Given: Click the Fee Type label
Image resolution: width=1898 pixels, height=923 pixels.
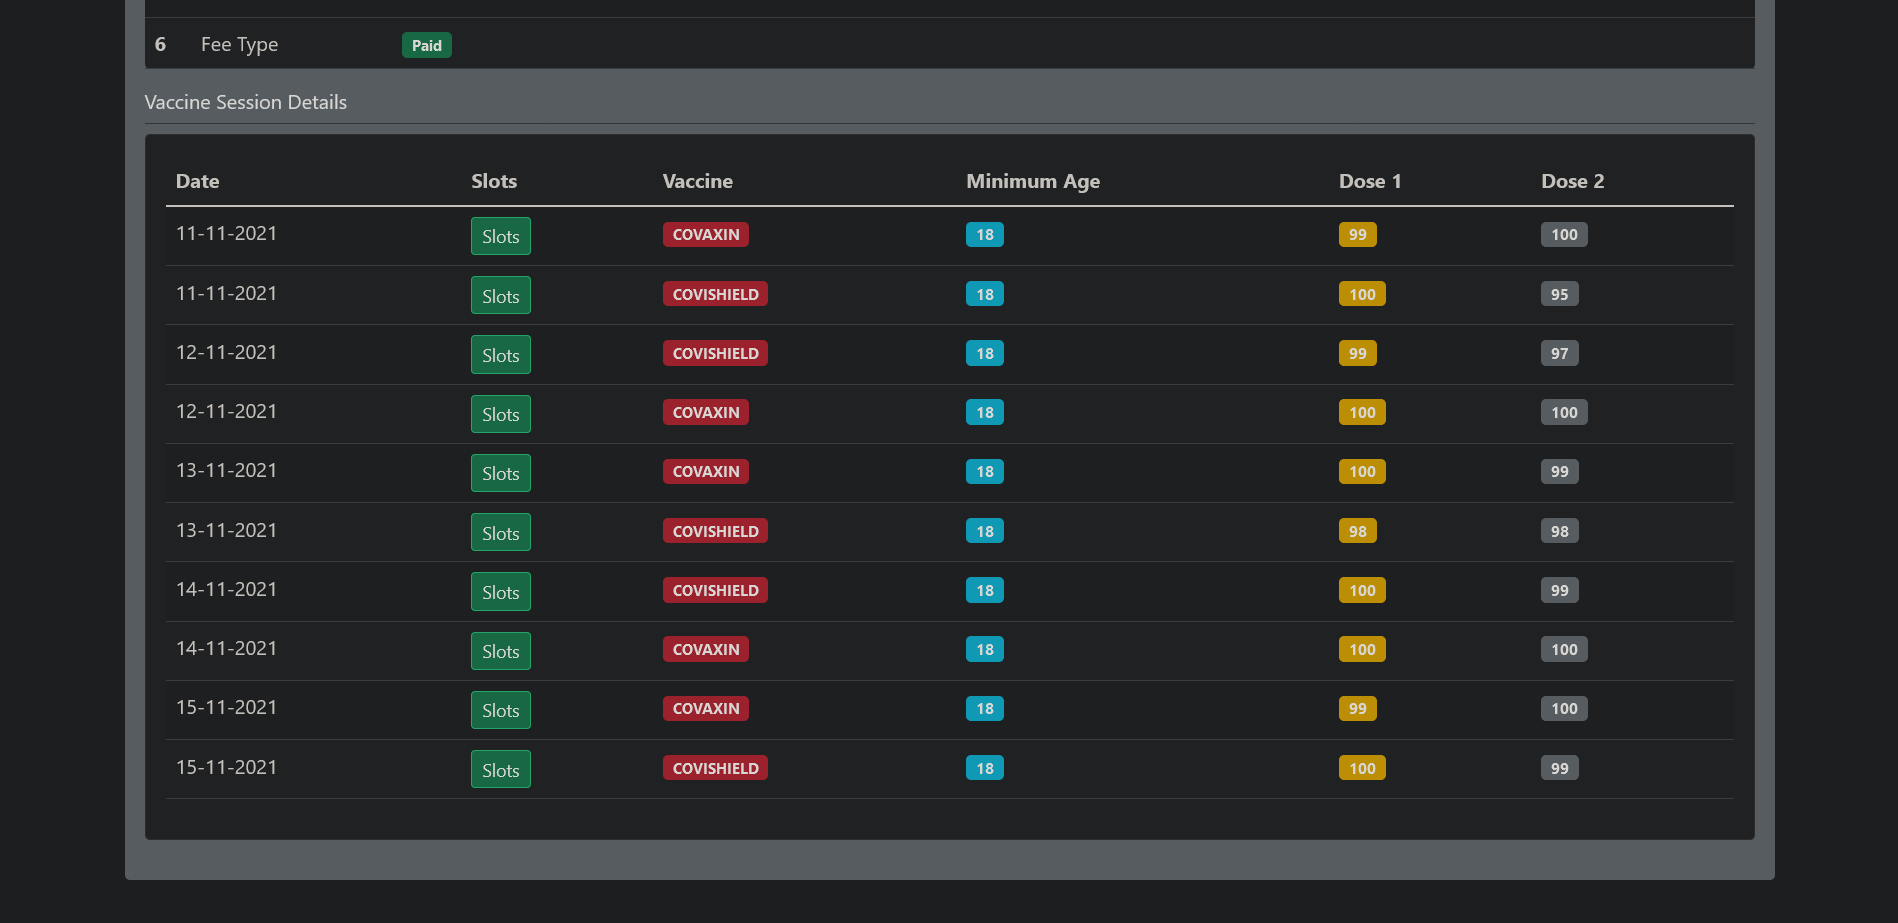Looking at the screenshot, I should [x=240, y=44].
